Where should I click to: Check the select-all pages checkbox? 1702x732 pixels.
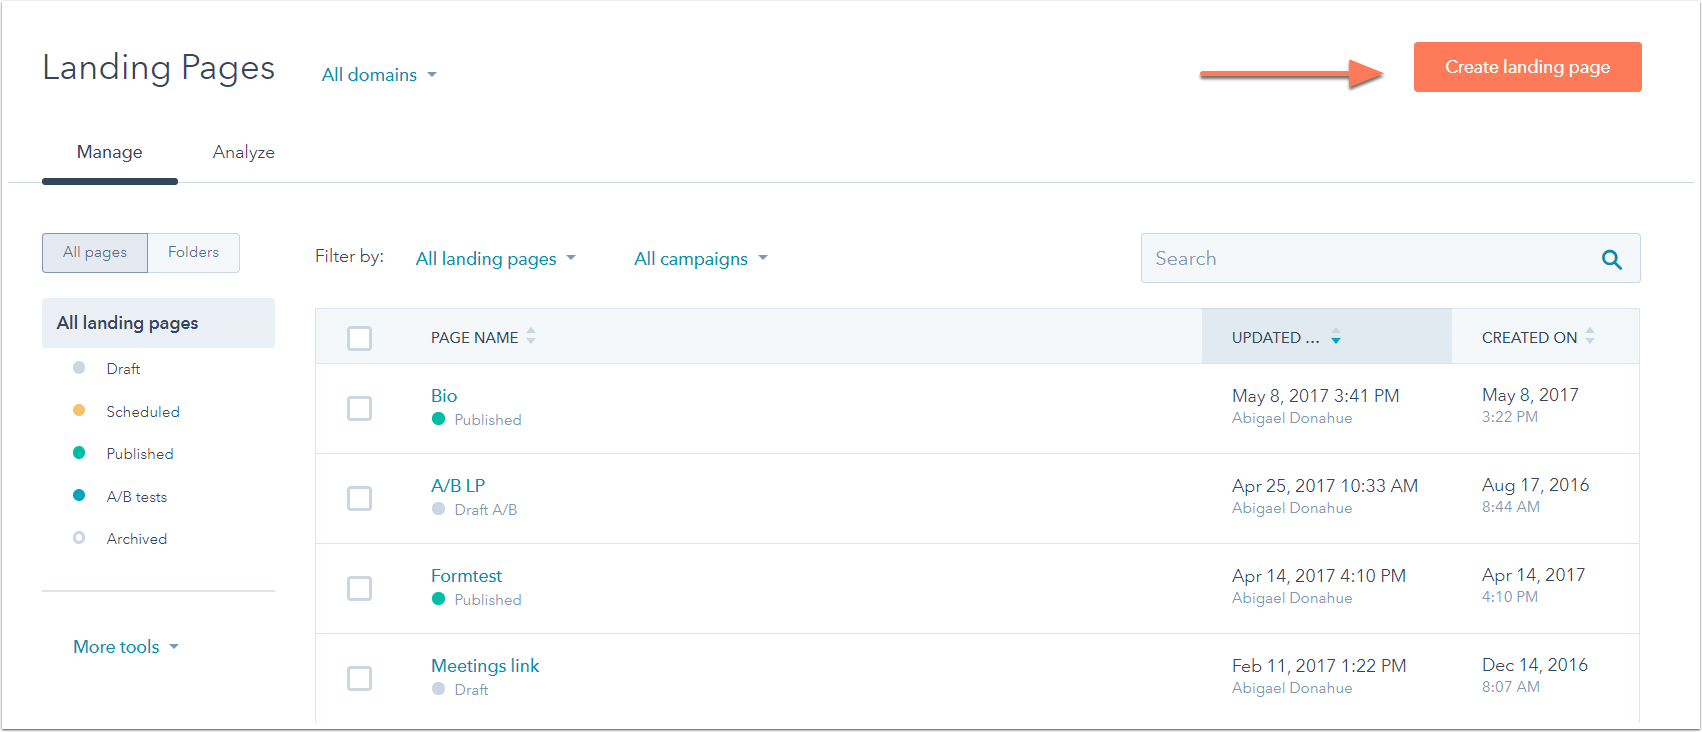point(359,338)
